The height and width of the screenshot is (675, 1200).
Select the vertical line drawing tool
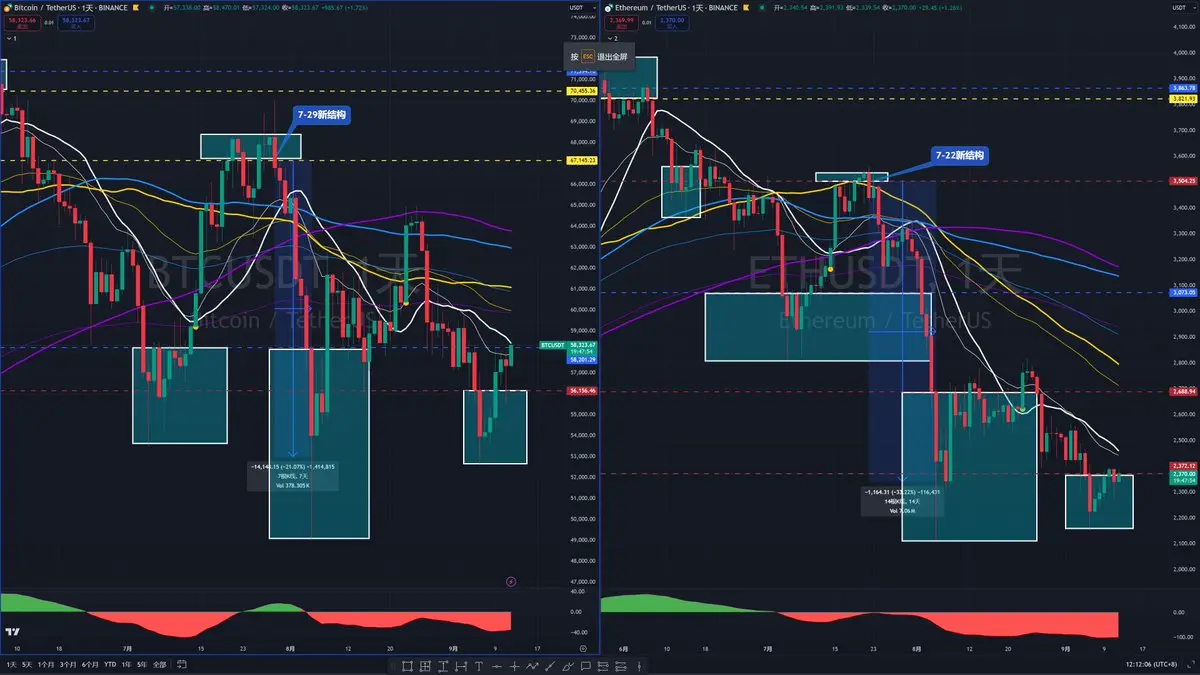[639, 665]
